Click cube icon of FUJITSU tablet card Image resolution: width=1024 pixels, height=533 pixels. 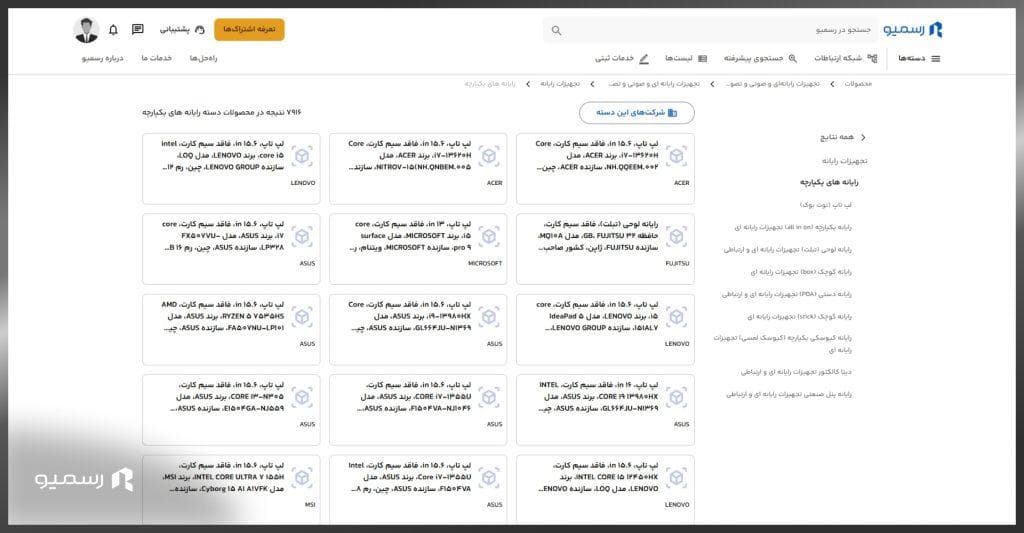(x=677, y=236)
